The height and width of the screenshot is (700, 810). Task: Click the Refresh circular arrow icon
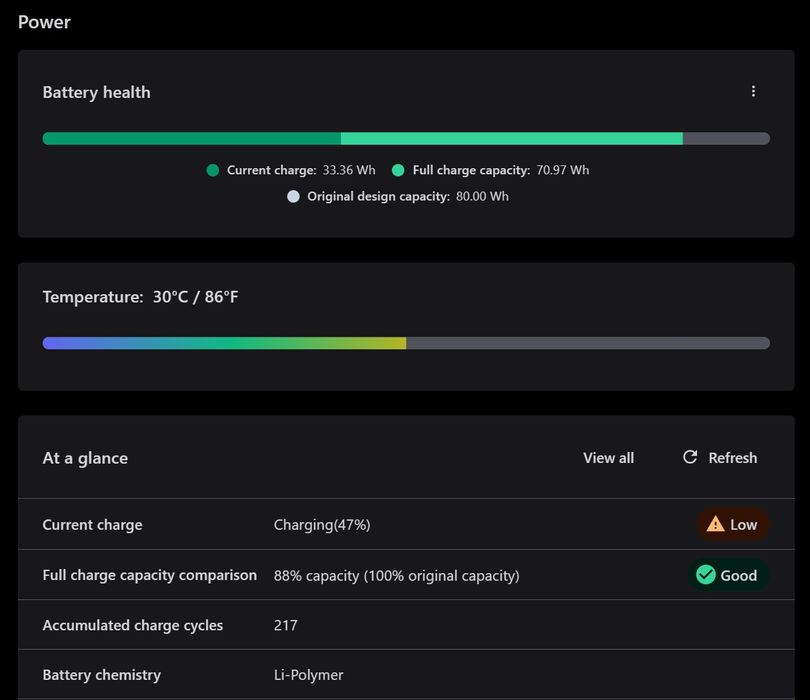point(690,457)
